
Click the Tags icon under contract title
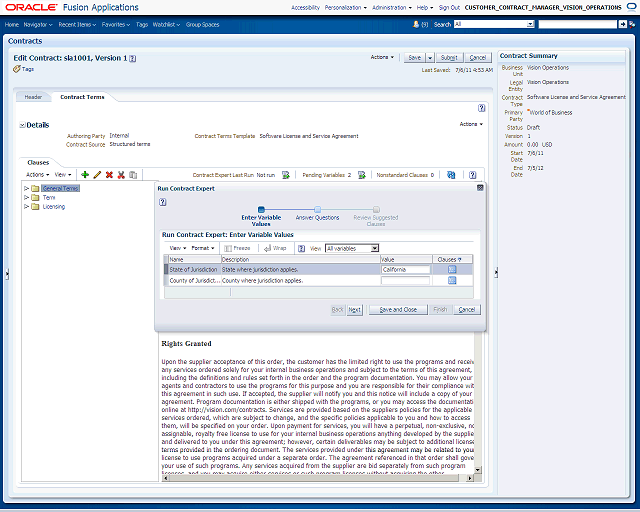point(17,69)
